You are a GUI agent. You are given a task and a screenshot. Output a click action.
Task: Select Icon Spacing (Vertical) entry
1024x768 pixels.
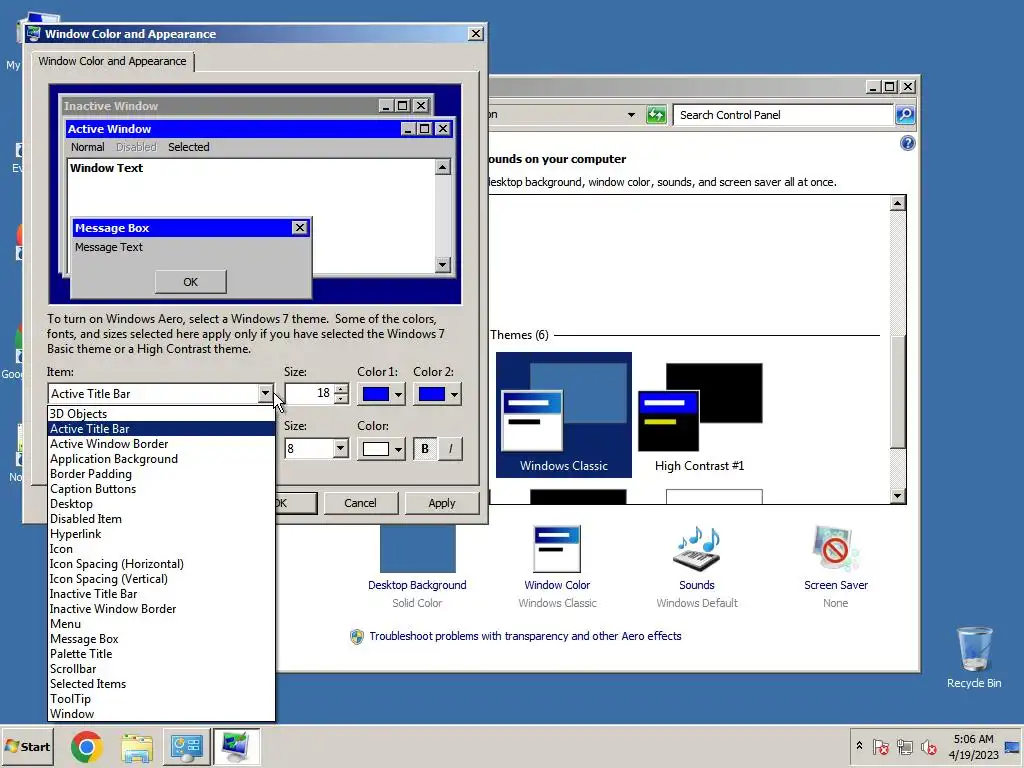161,579
